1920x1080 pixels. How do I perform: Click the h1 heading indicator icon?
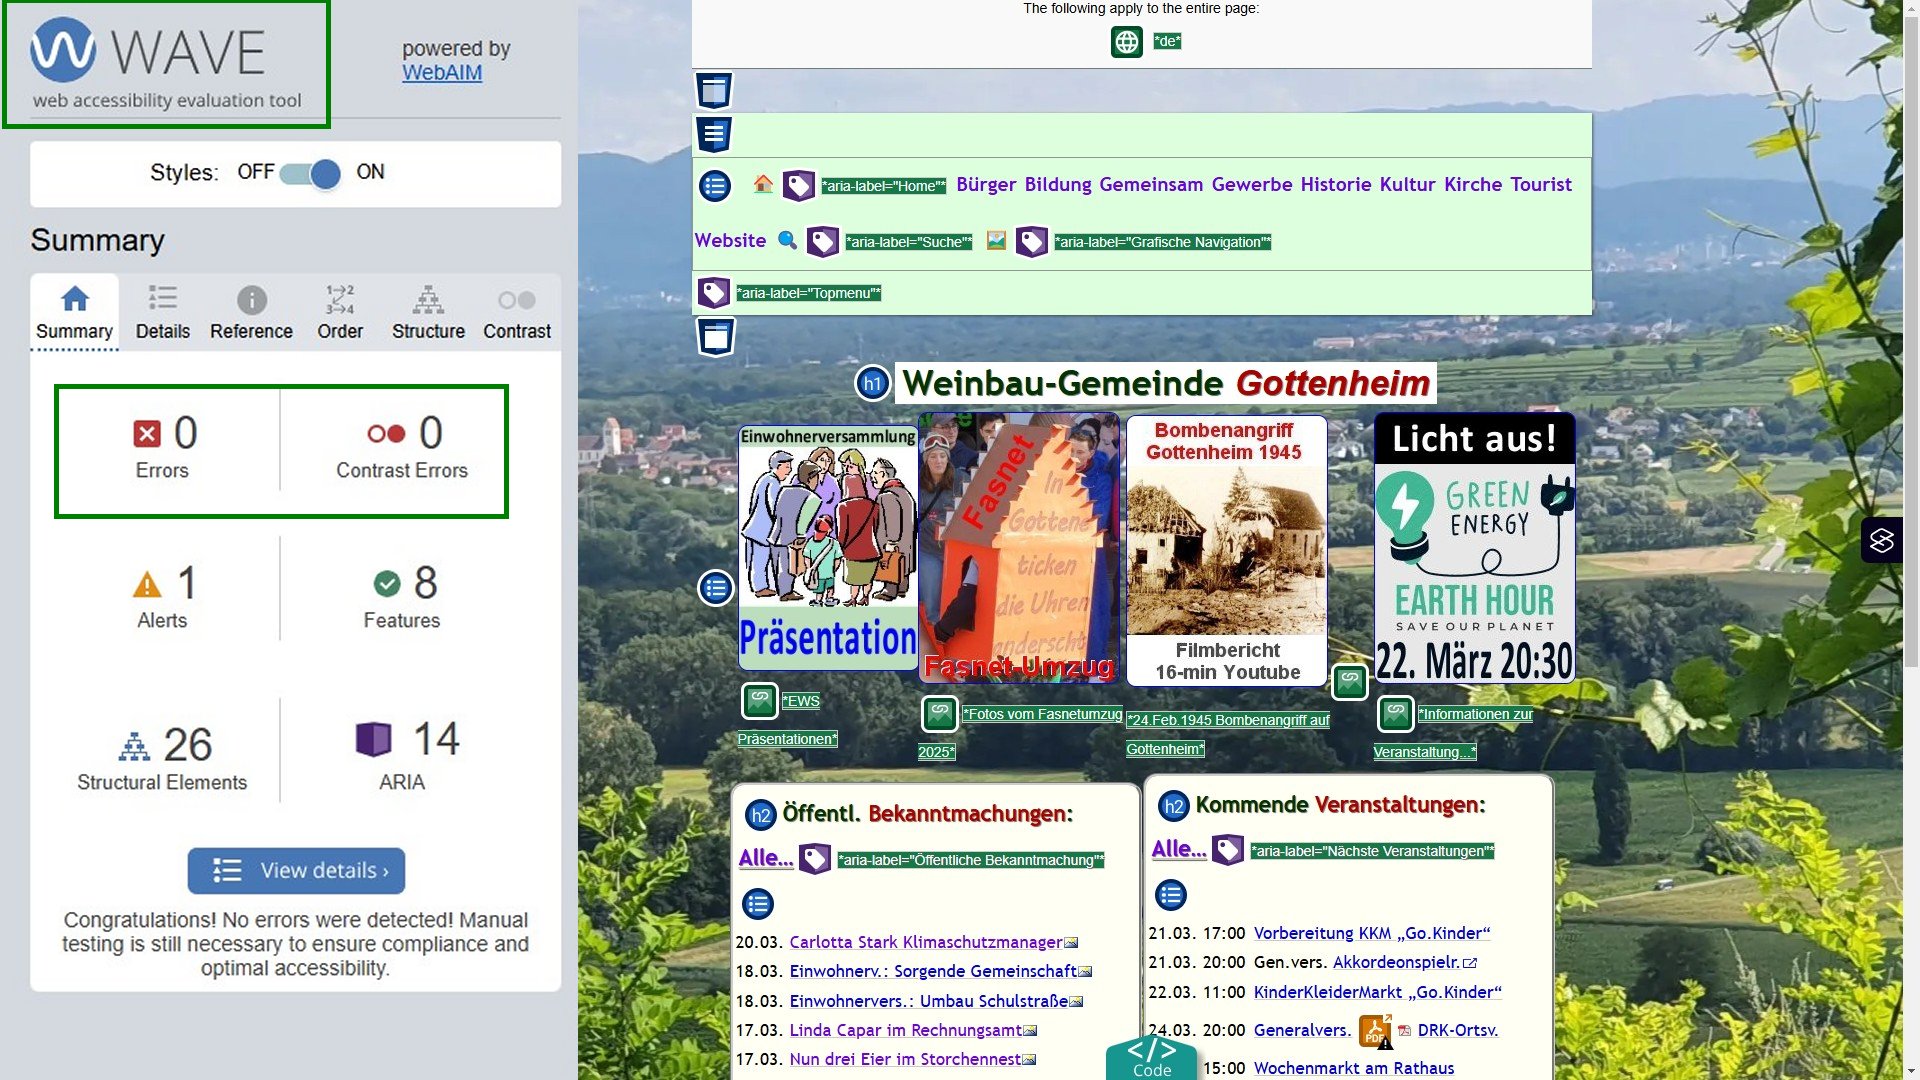pyautogui.click(x=872, y=384)
